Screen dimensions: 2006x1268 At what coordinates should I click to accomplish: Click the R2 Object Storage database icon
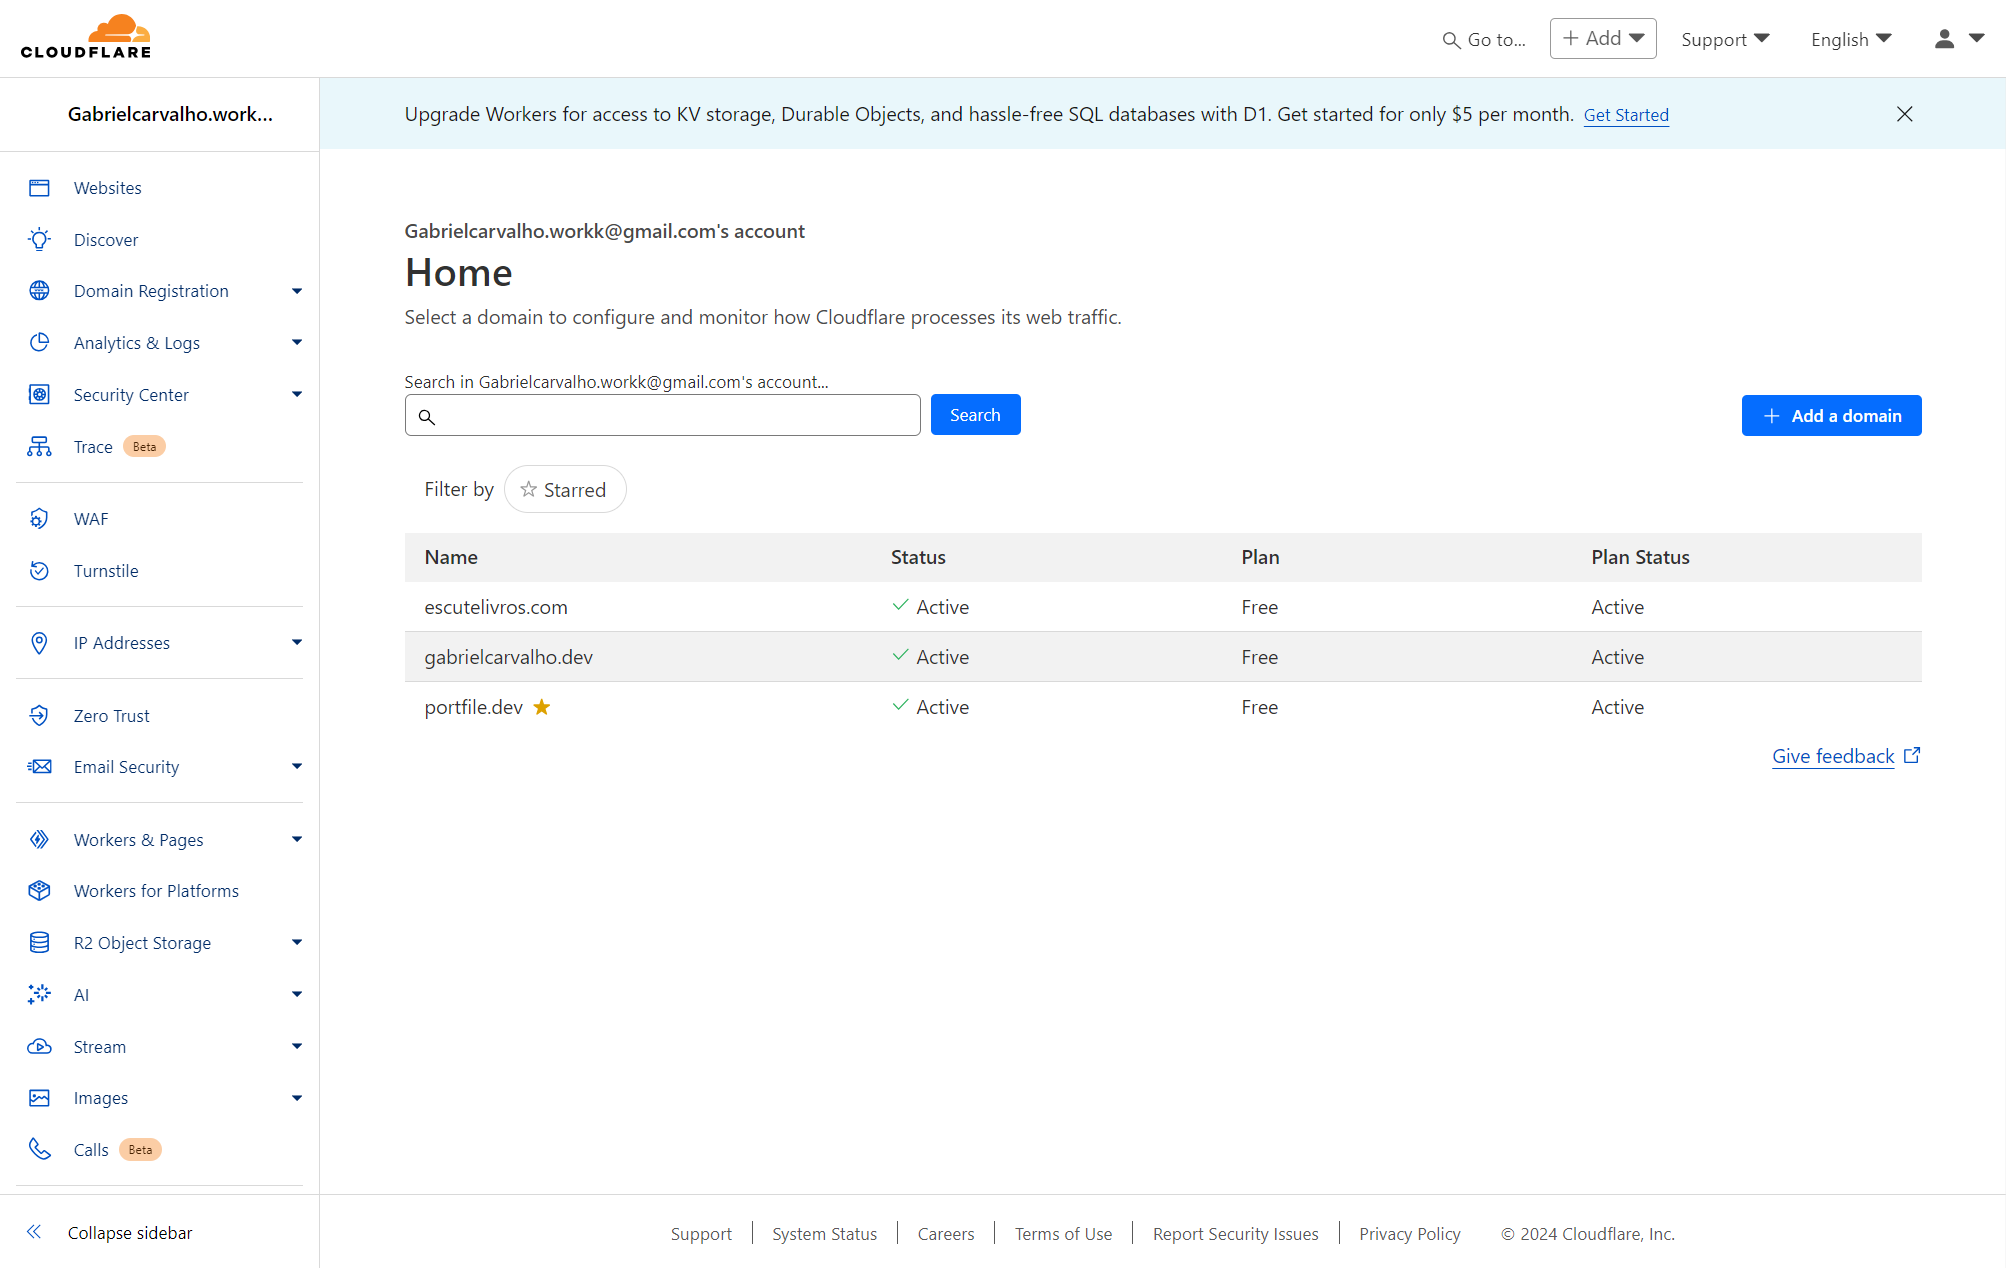pos(39,943)
